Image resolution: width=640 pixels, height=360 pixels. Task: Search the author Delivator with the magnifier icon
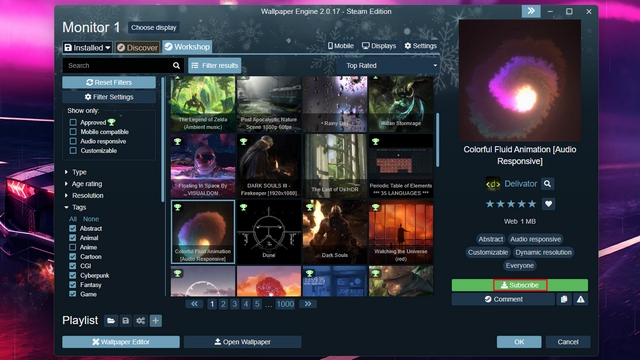click(547, 184)
